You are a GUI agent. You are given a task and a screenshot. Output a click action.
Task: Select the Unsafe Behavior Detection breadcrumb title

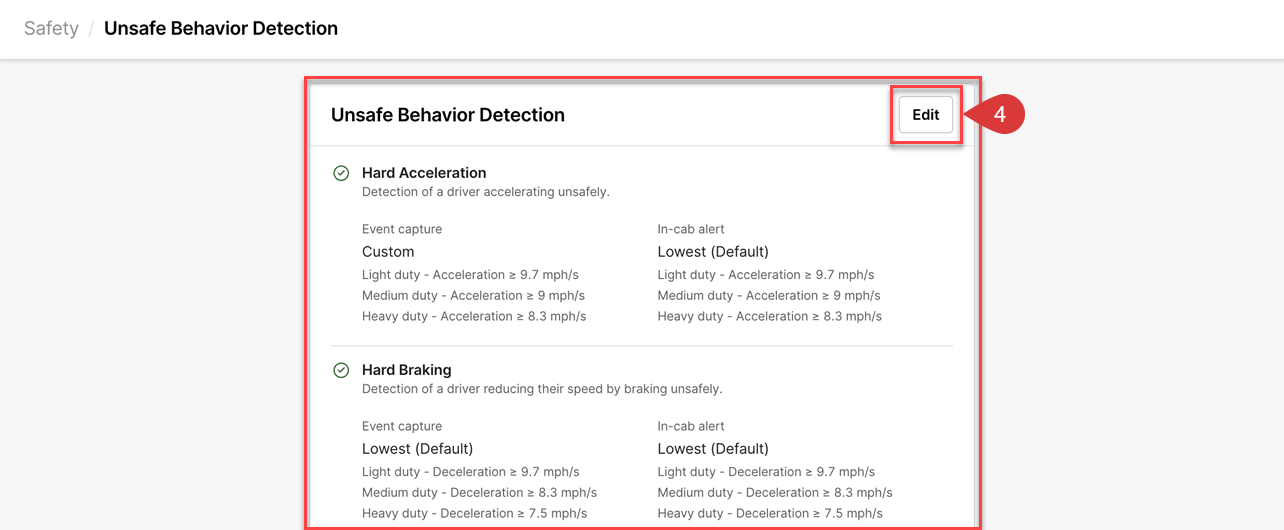221,28
